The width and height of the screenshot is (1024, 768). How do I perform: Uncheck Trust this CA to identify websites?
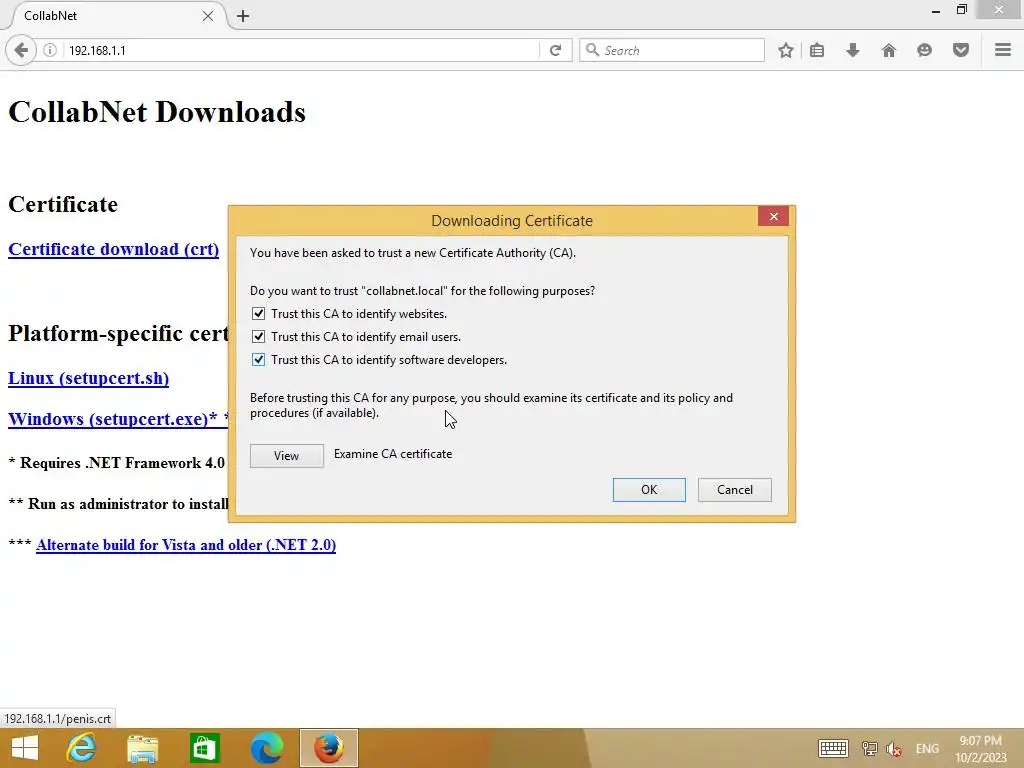[259, 314]
